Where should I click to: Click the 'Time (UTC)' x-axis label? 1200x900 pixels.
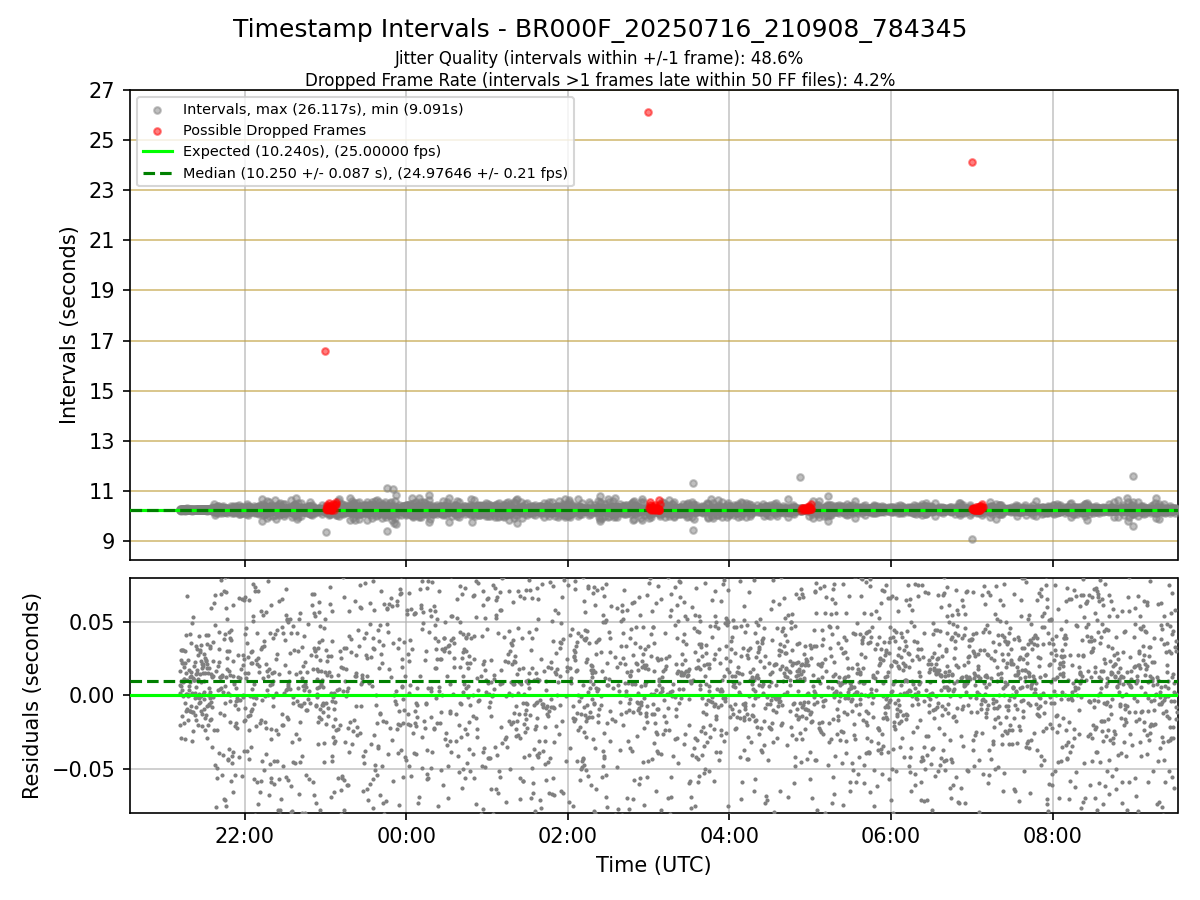coord(653,865)
